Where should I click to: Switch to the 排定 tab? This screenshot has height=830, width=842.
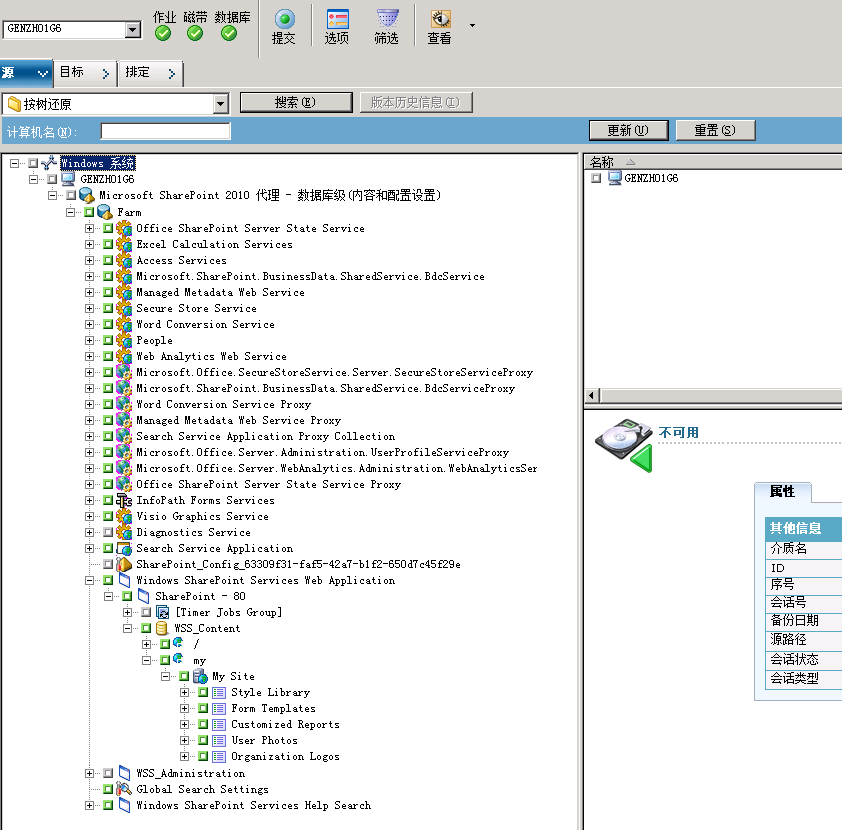click(x=150, y=73)
